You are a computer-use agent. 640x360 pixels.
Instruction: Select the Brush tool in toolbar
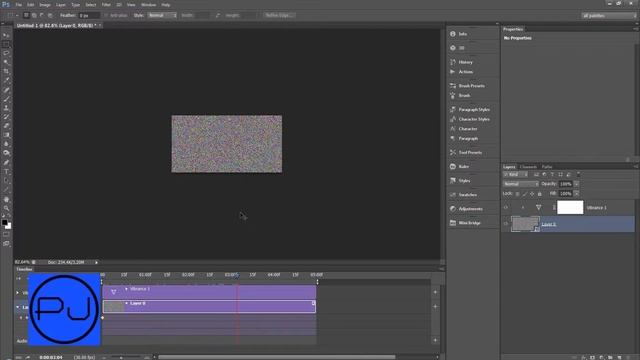tap(6, 99)
